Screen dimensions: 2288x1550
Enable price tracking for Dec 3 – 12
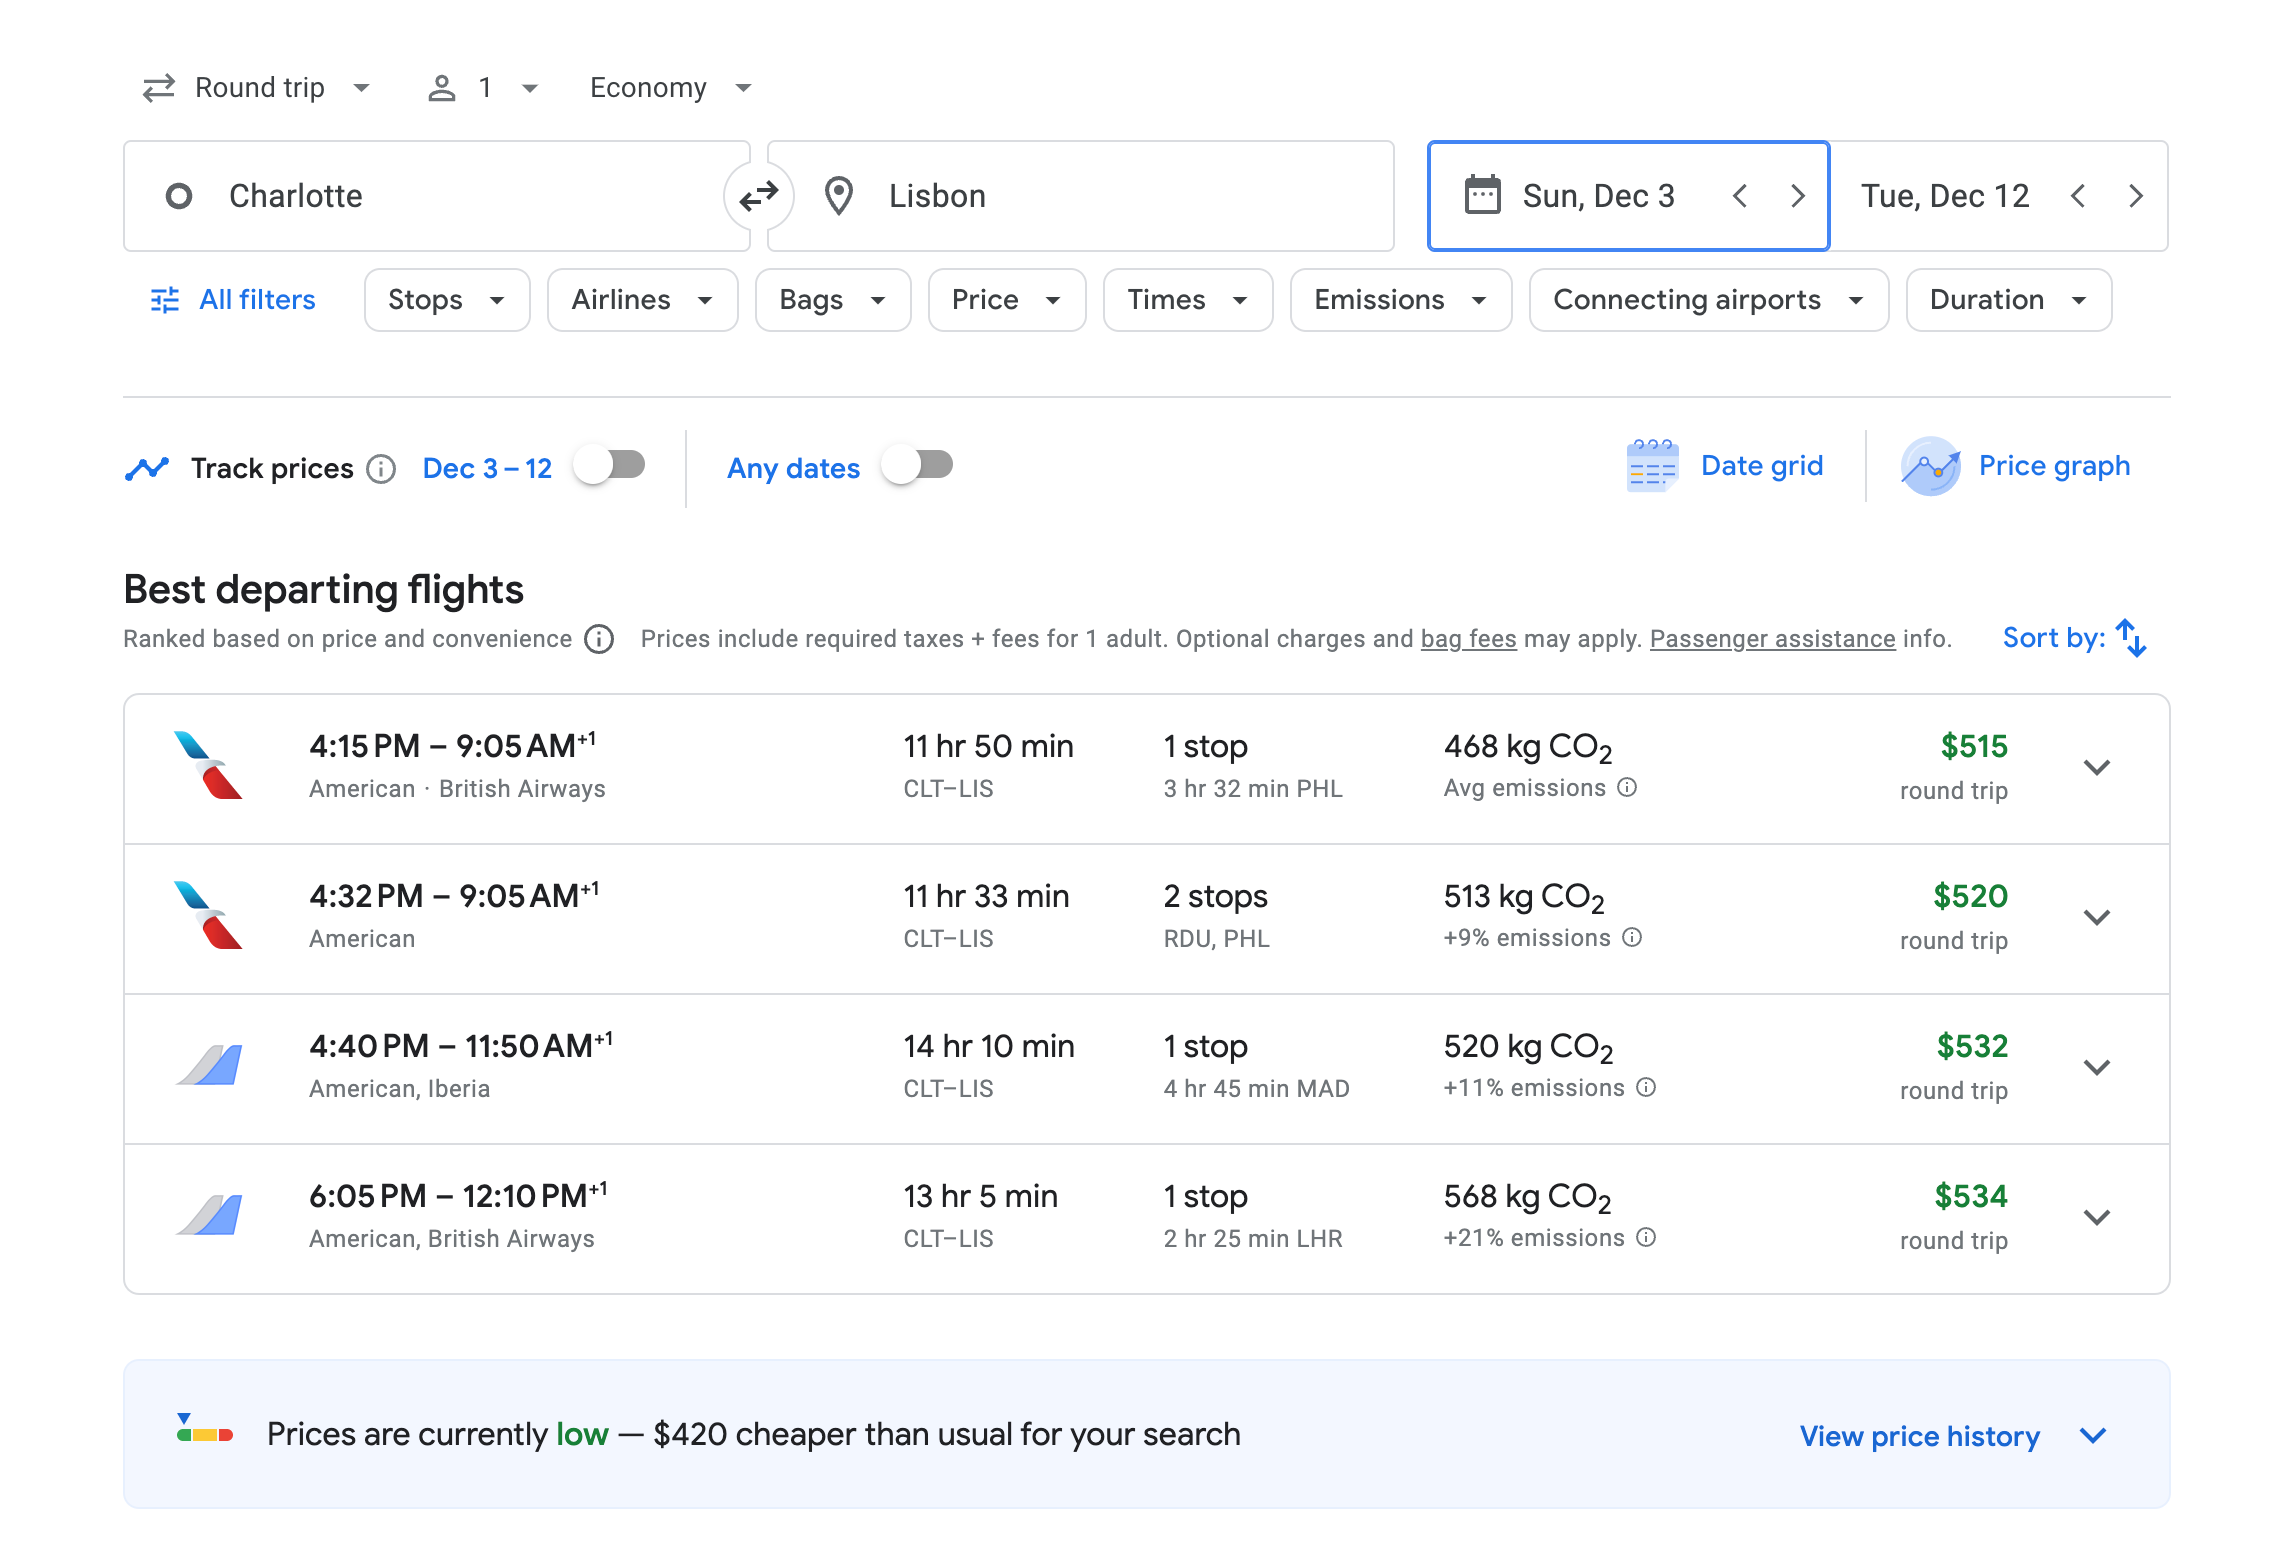pyautogui.click(x=610, y=464)
